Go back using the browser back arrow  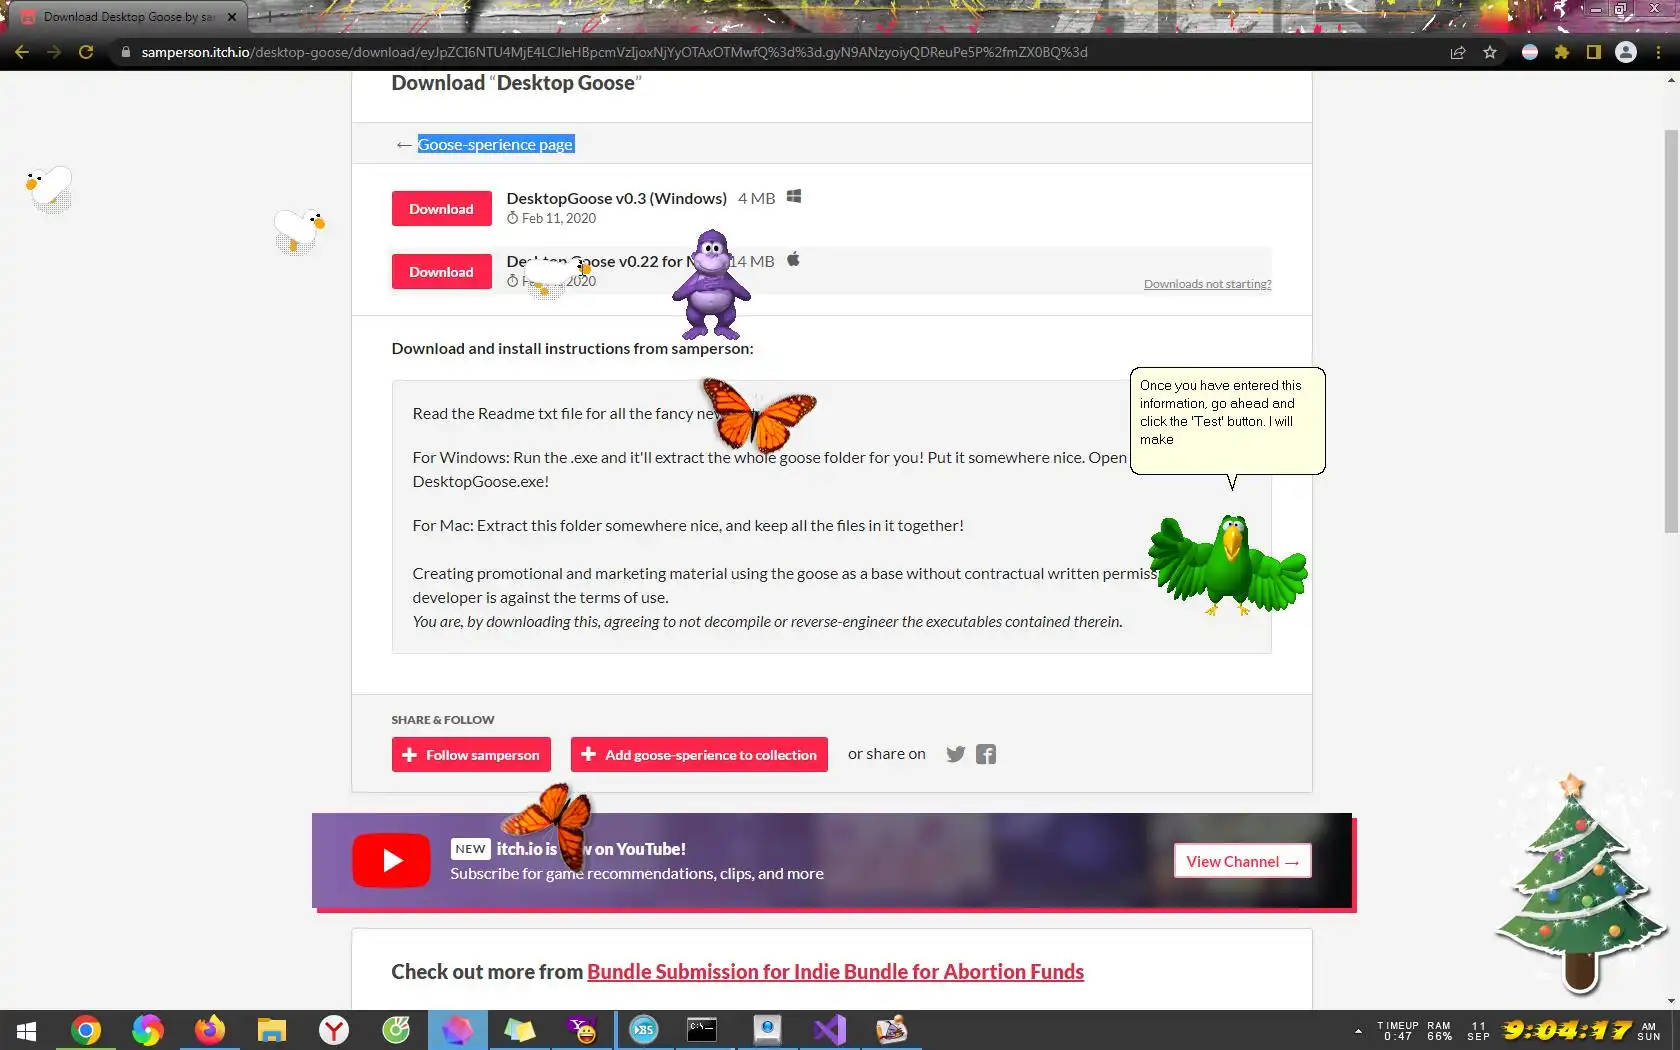coord(22,52)
